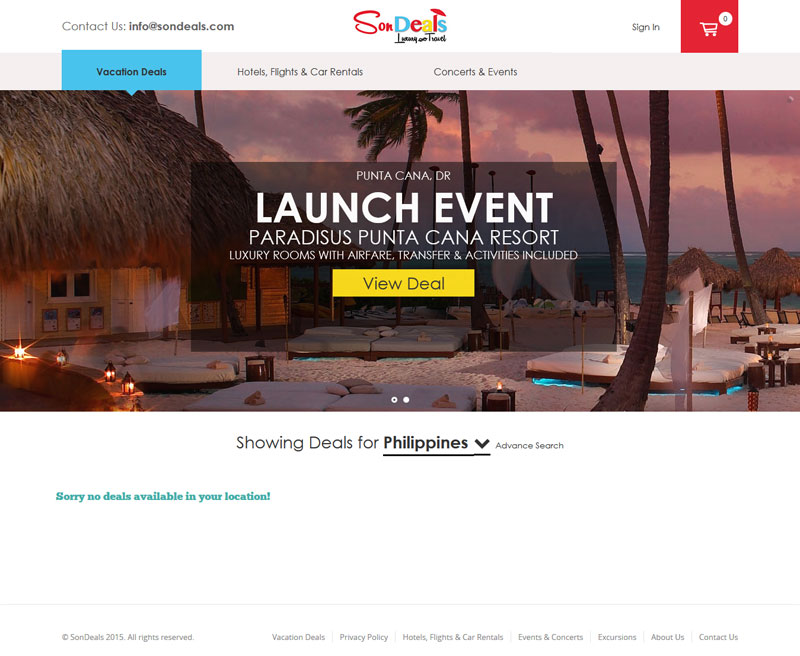Click the Launch Event hero banner image
The width and height of the screenshot is (800, 656).
pyautogui.click(x=400, y=251)
